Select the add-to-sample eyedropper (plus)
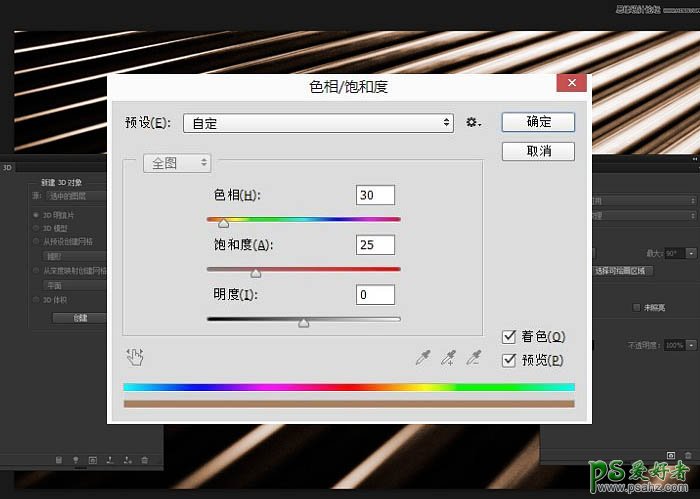700x499 pixels. (x=449, y=357)
